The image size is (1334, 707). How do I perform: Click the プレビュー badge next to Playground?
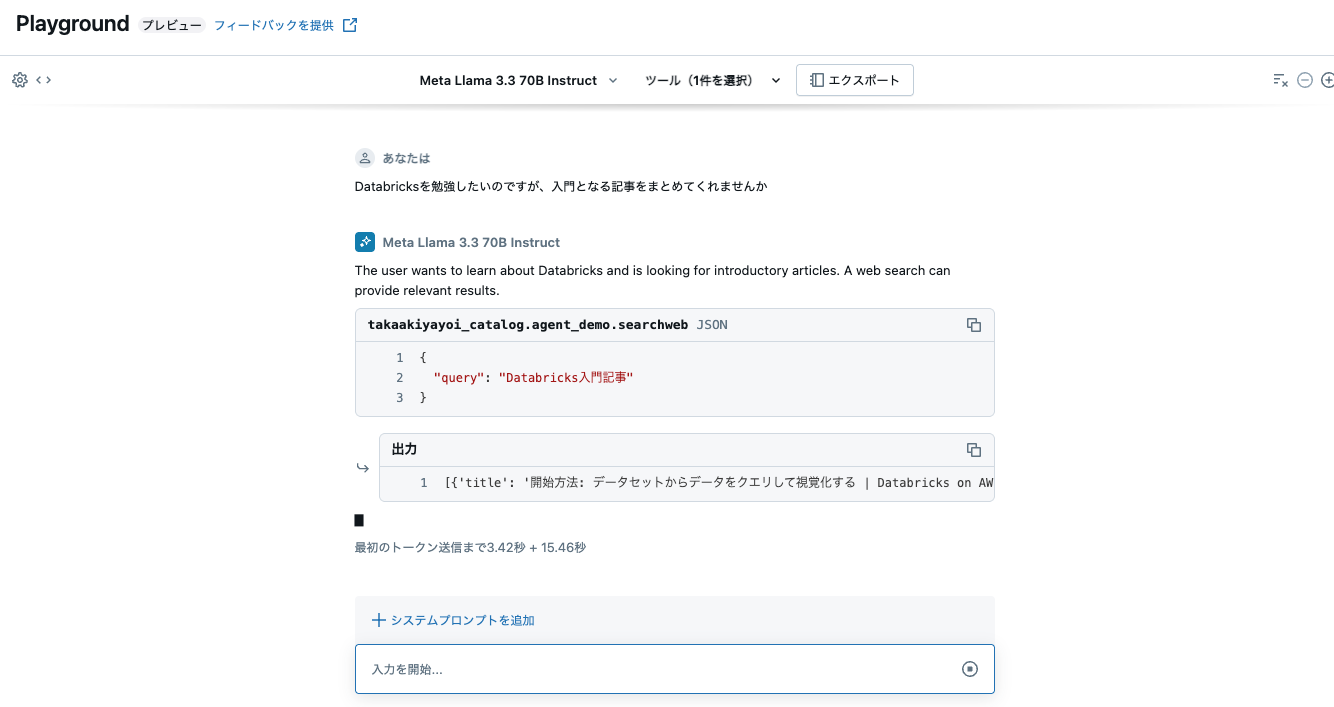pos(171,24)
